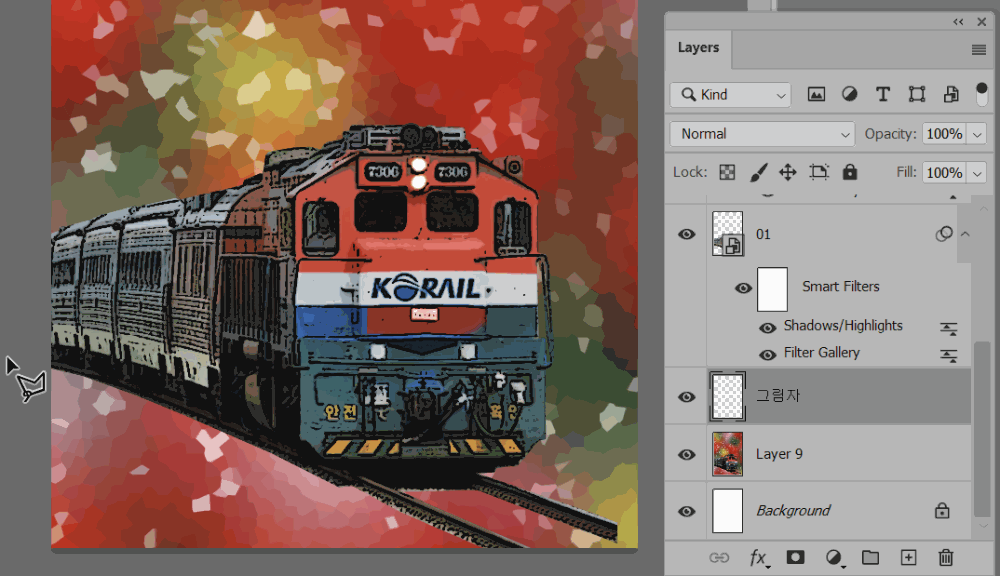Toggle layer filtering on/off switch
The image size is (1000, 576).
point(982,94)
